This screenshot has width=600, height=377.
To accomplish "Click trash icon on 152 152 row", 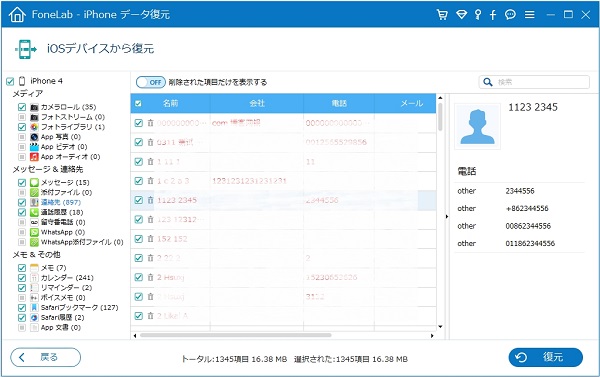I will [150, 238].
